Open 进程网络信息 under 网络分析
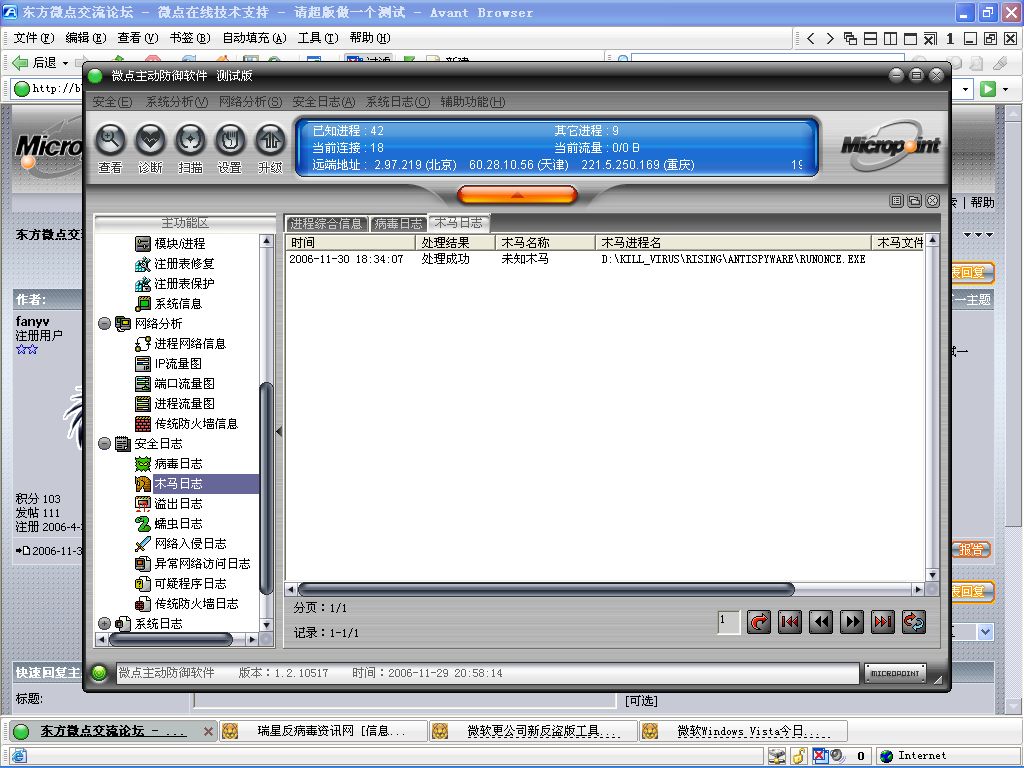The image size is (1024, 768). [180, 344]
